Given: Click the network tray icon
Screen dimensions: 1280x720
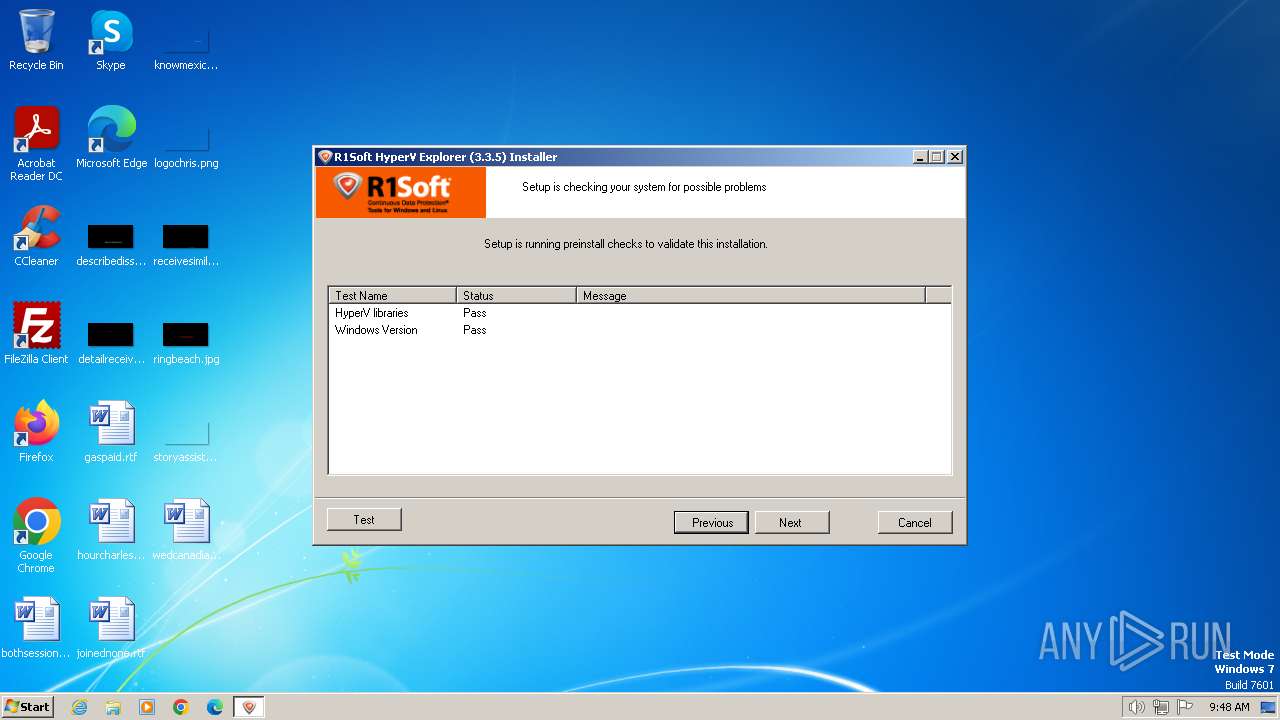Looking at the screenshot, I should click(x=1160, y=707).
